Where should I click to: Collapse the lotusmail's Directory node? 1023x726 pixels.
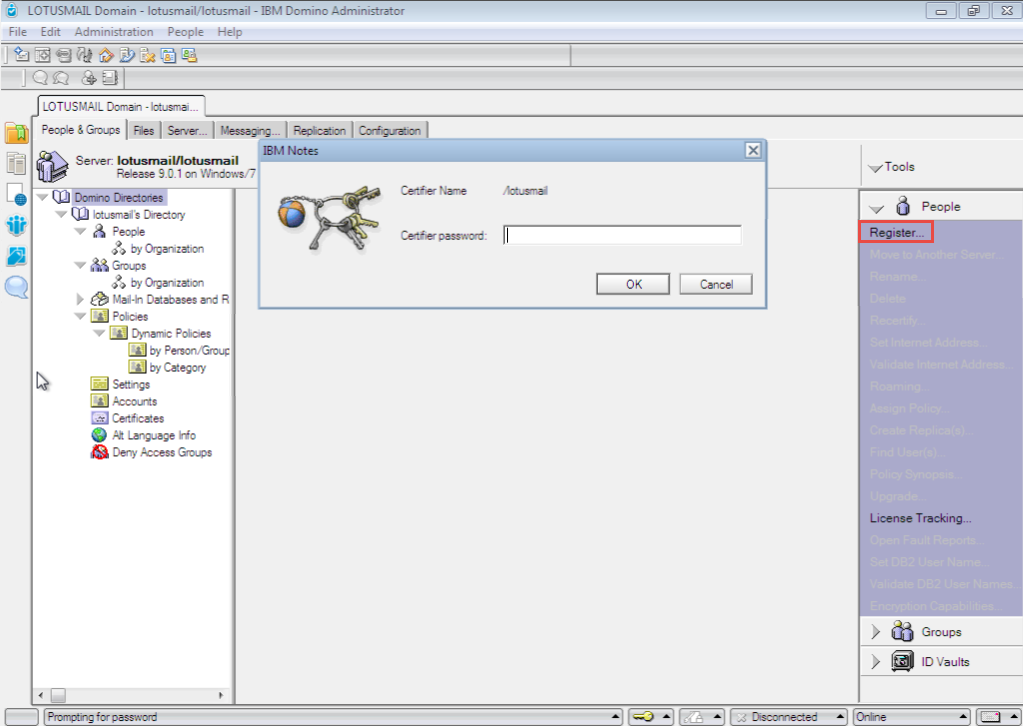point(61,214)
